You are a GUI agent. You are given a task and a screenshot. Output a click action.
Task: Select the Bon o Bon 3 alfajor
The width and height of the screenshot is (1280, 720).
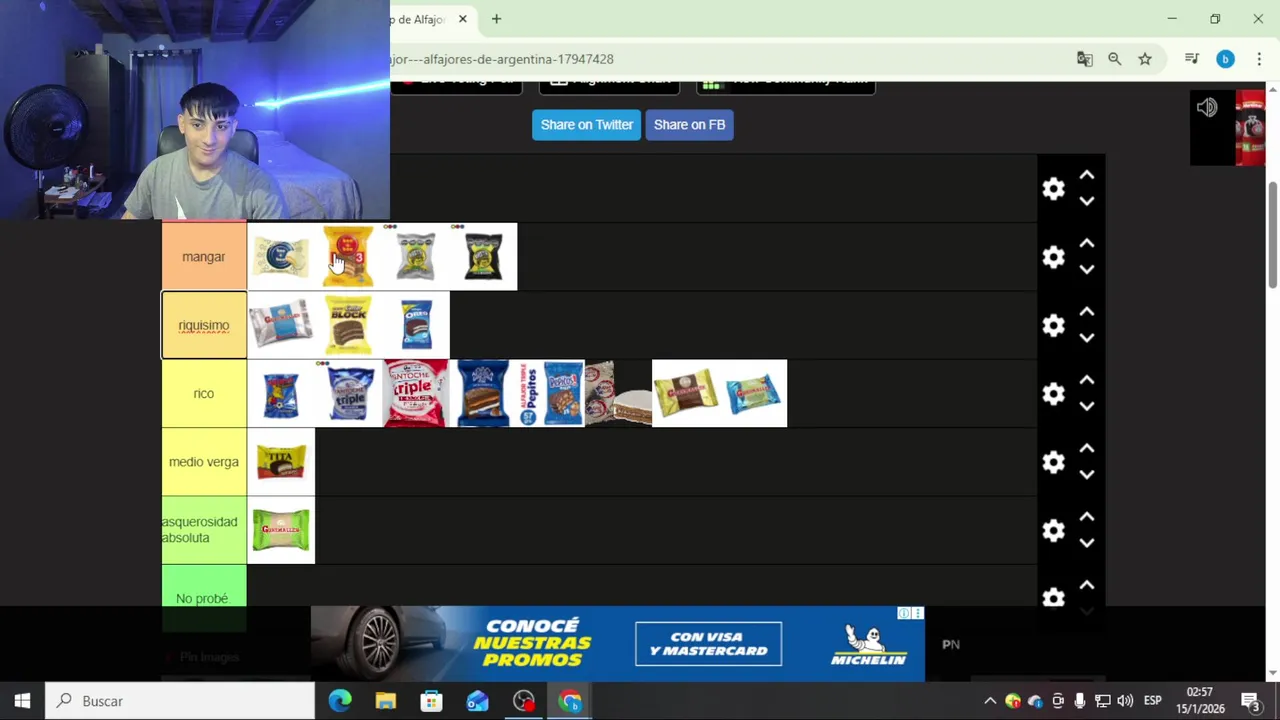pyautogui.click(x=348, y=257)
